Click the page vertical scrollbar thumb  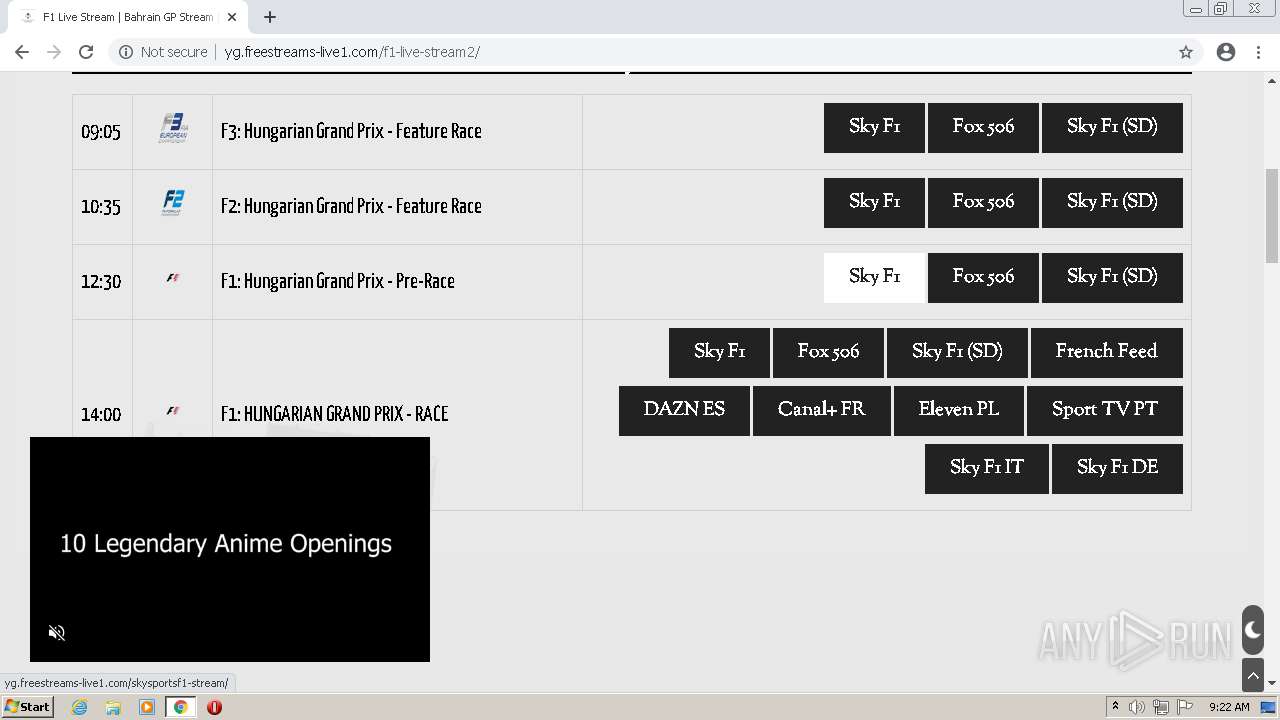coord(1272,215)
